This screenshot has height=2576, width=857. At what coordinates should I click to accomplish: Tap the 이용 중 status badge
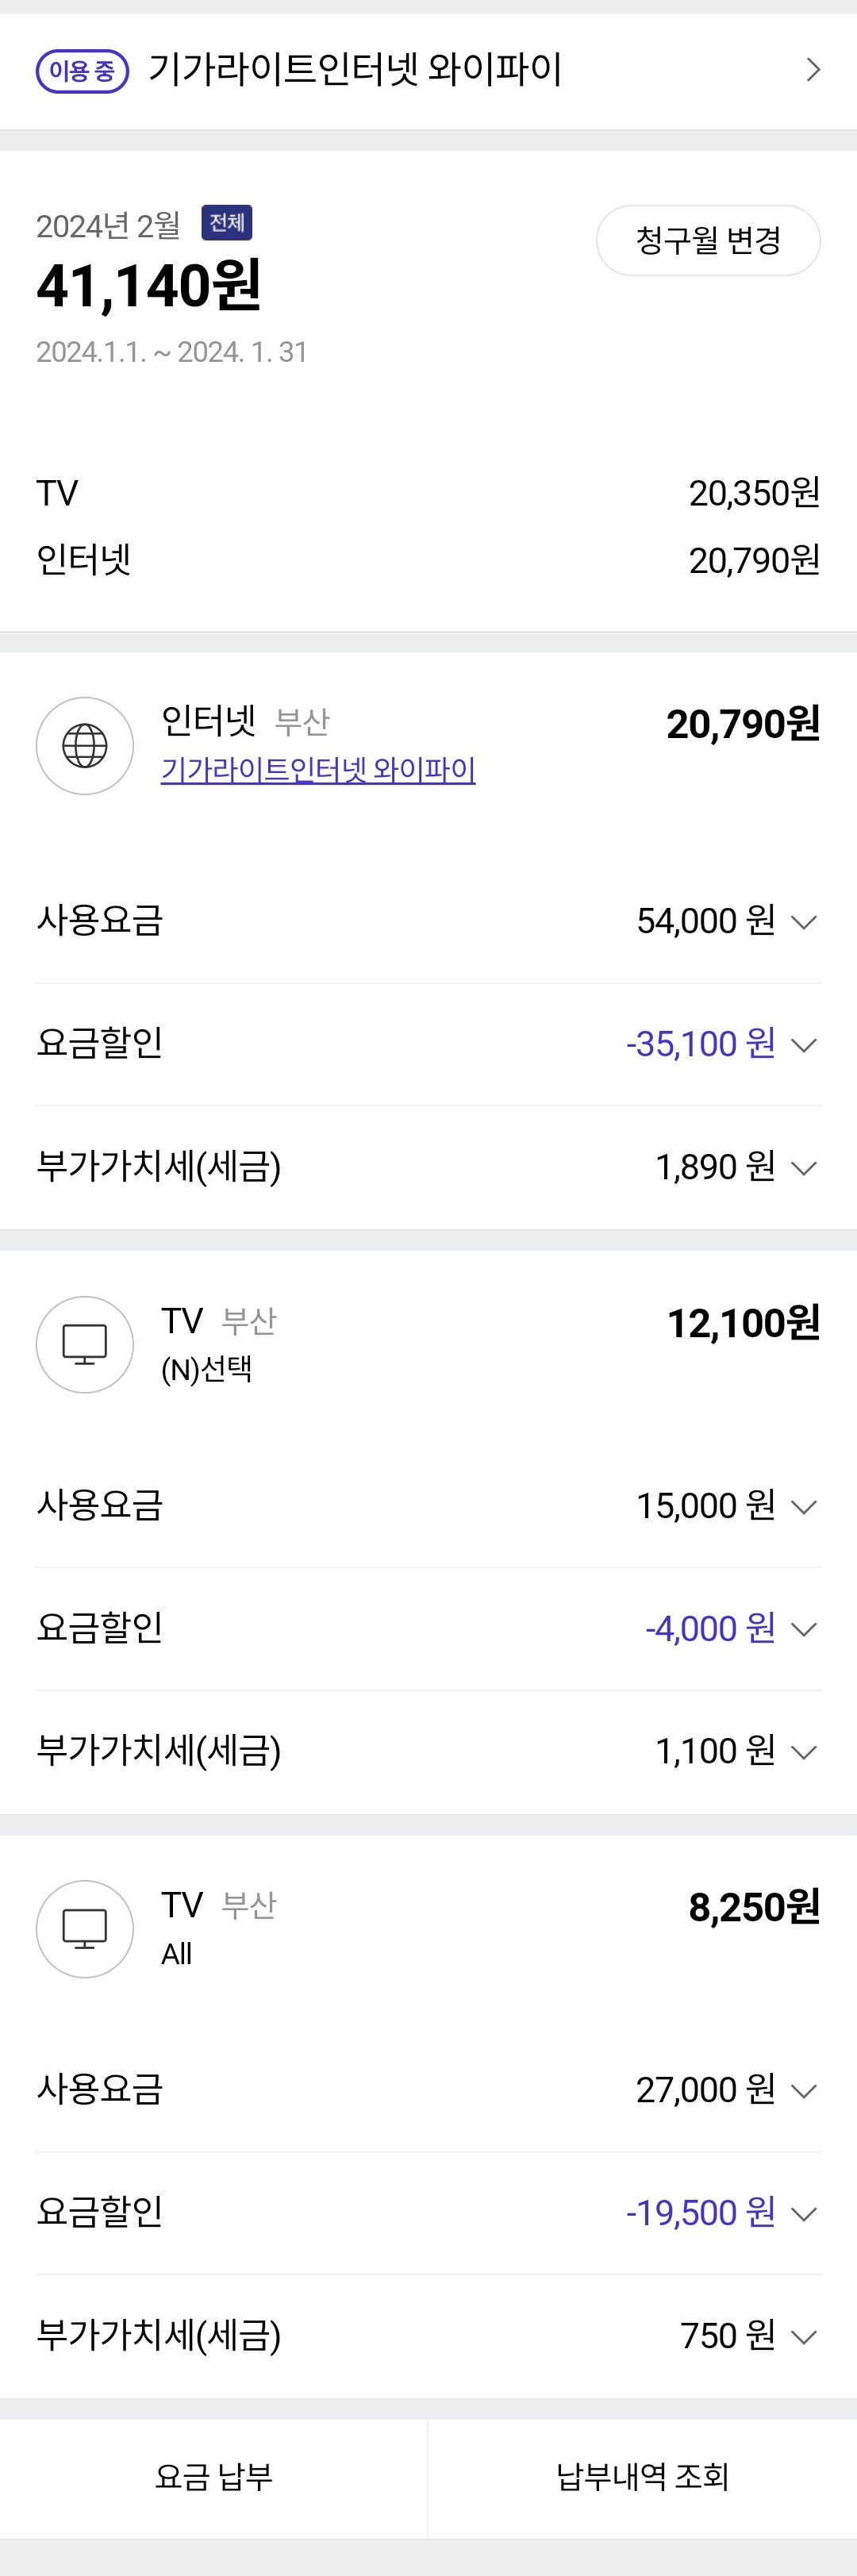click(82, 71)
